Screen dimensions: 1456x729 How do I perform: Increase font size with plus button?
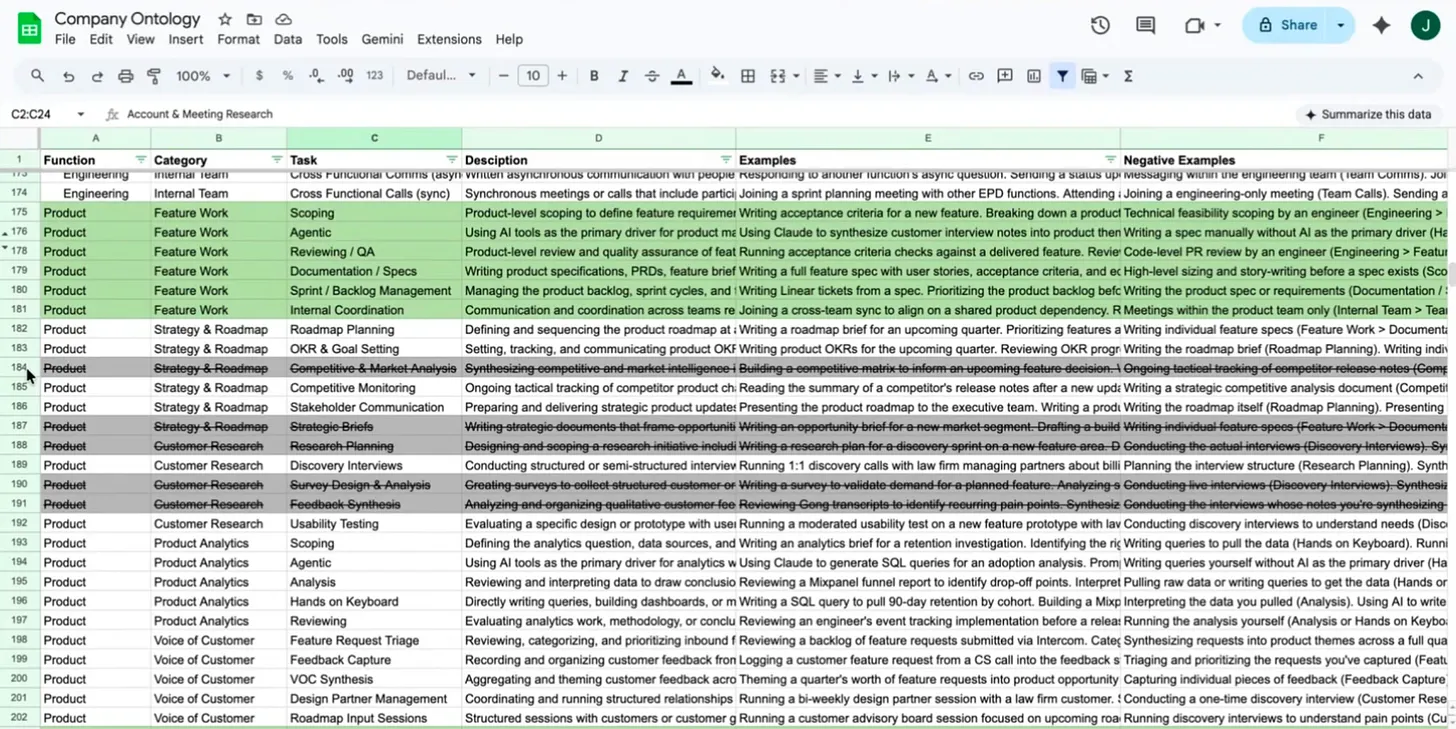[562, 76]
